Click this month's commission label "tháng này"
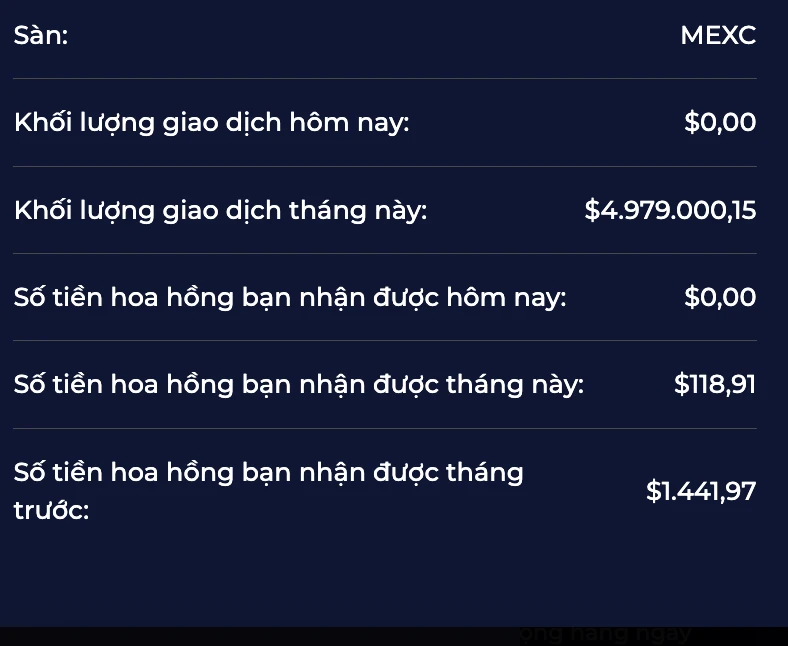The width and height of the screenshot is (788, 646). (299, 385)
